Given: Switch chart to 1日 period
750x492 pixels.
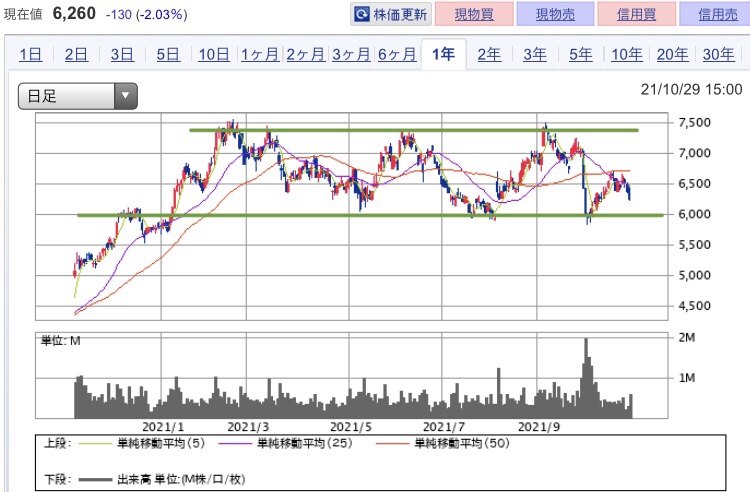Looking at the screenshot, I should 31,55.
